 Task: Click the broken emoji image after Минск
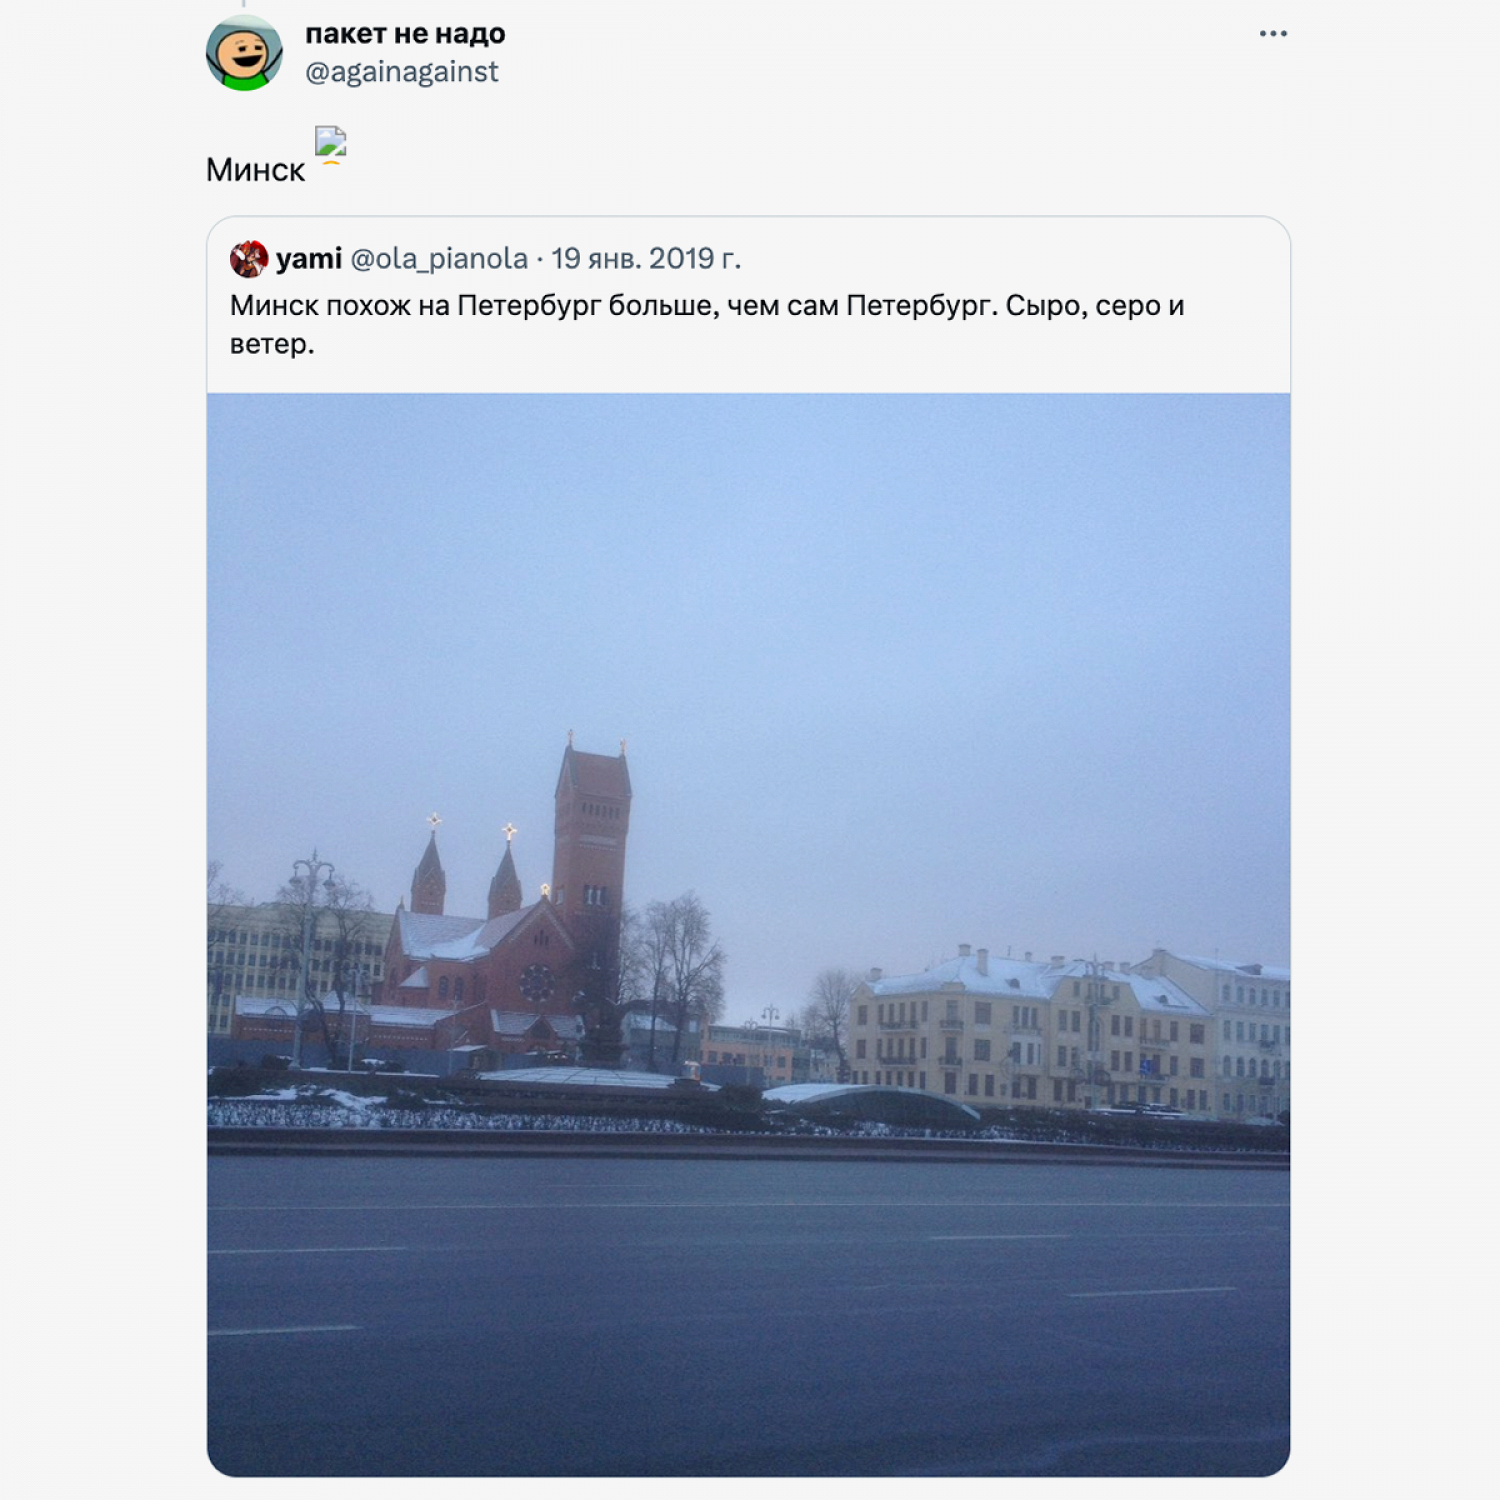tap(330, 143)
